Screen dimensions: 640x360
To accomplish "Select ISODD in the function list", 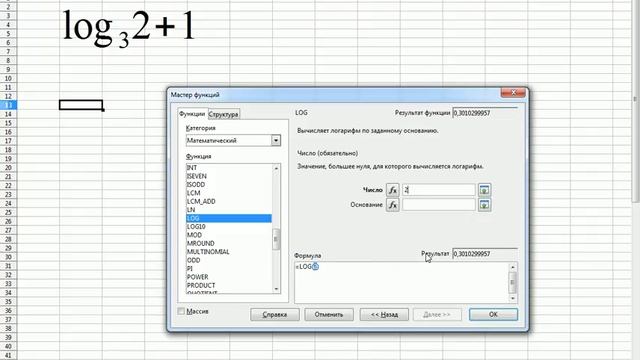I will [229, 184].
